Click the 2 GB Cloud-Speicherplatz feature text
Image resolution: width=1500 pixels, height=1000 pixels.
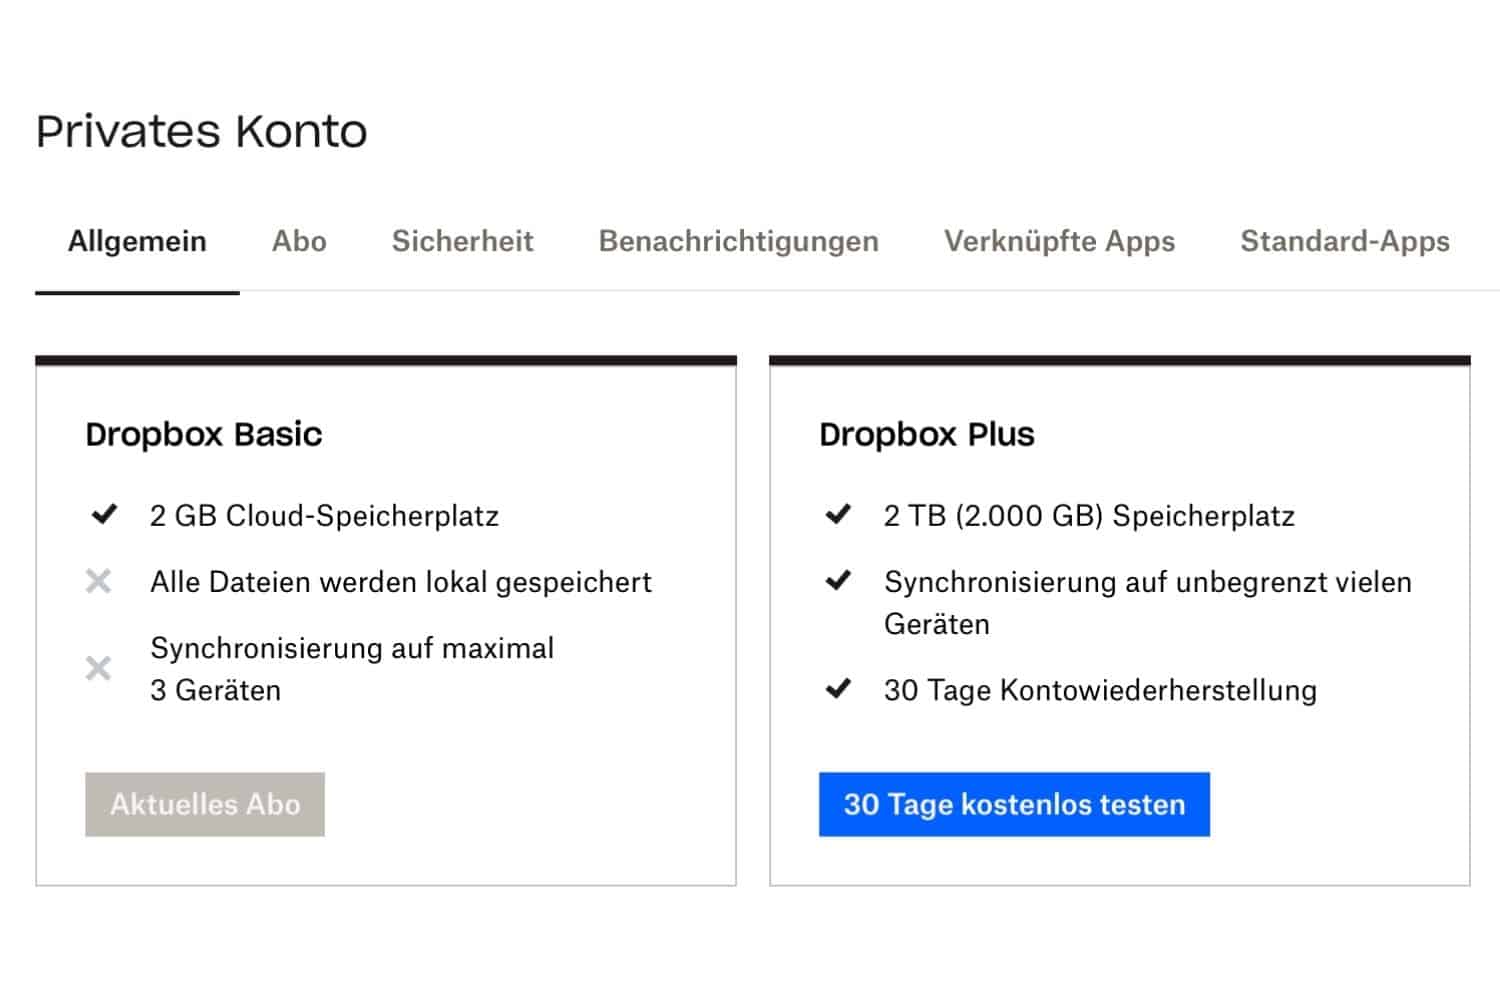(324, 516)
